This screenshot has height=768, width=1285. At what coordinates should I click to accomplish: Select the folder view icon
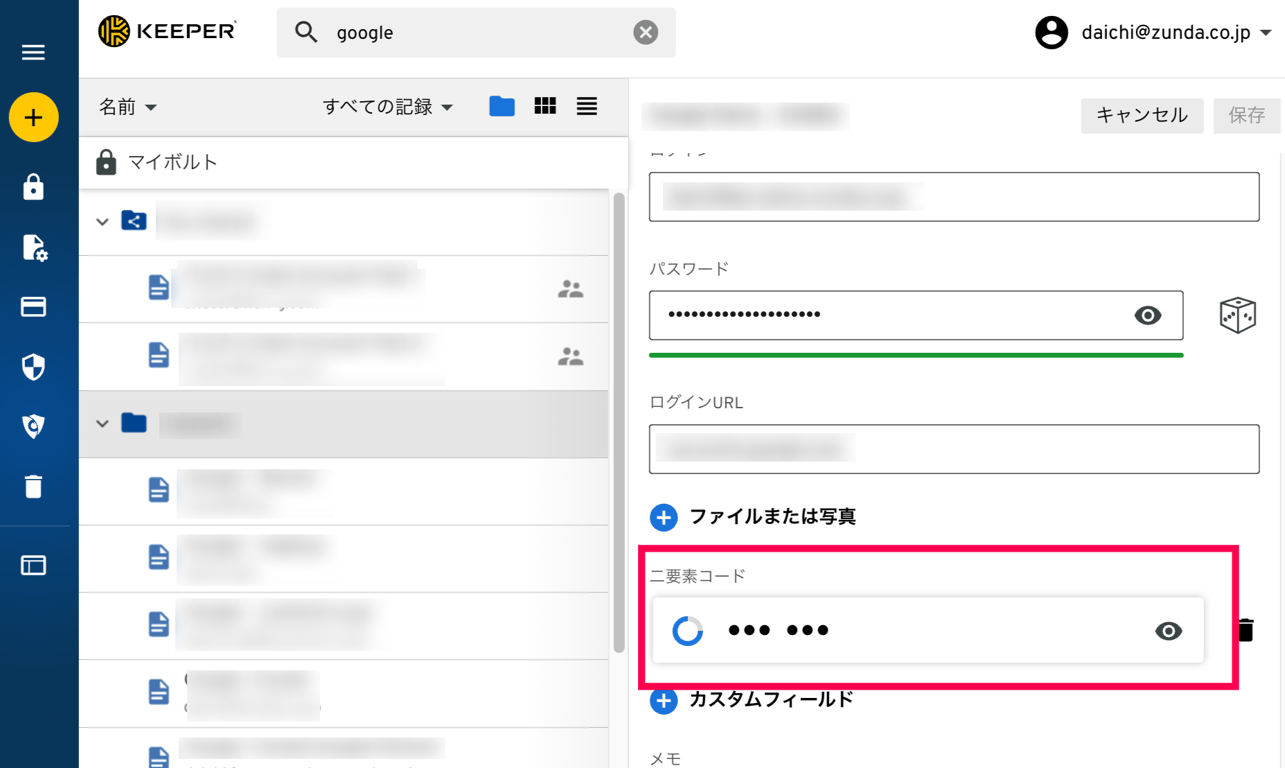(502, 106)
